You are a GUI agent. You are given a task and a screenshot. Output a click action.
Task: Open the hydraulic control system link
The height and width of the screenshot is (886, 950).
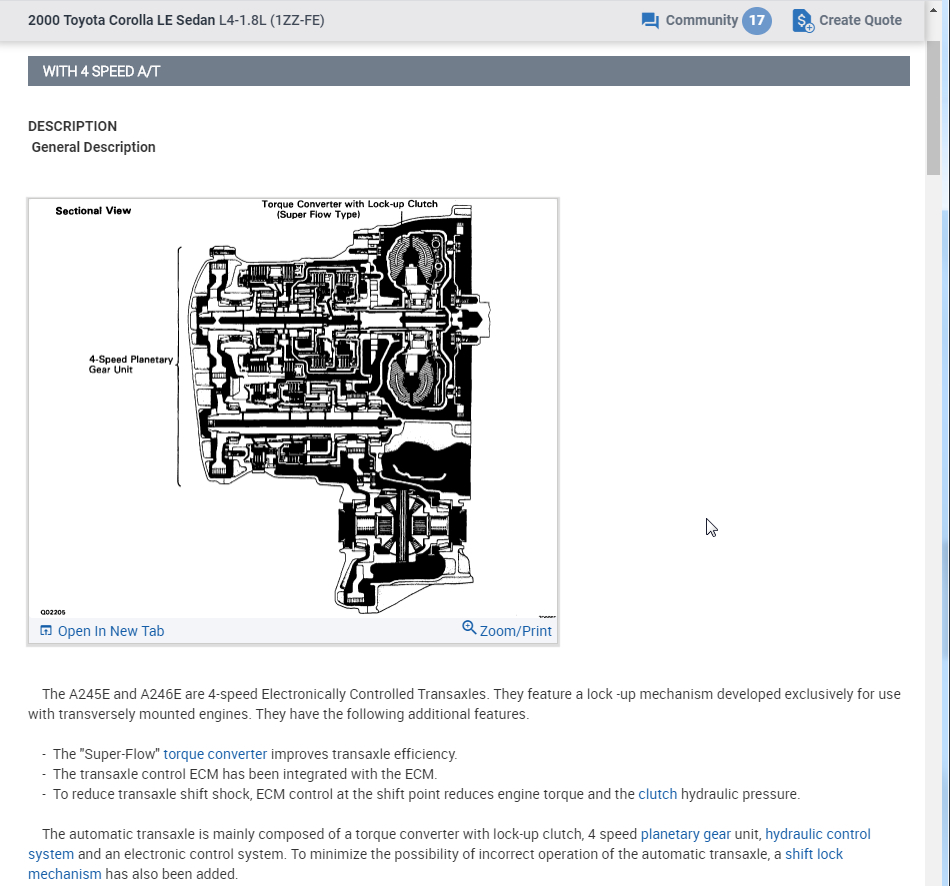tap(817, 834)
